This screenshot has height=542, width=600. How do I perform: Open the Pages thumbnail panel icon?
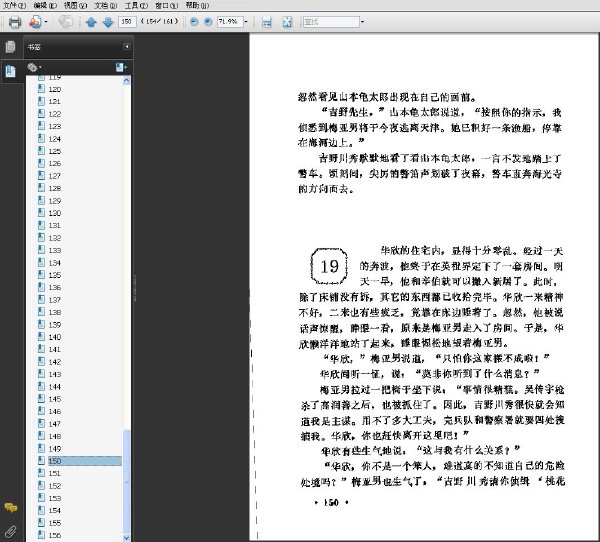(10, 47)
